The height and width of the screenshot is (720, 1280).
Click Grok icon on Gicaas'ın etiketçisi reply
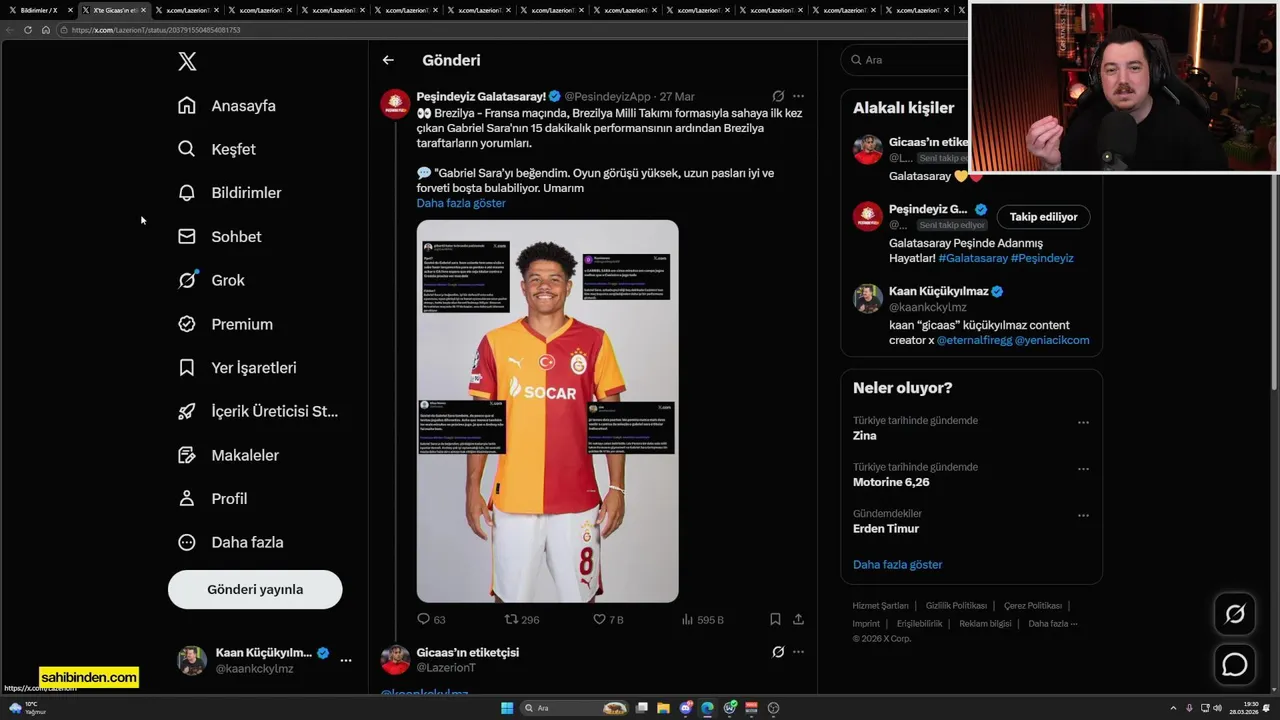(778, 652)
